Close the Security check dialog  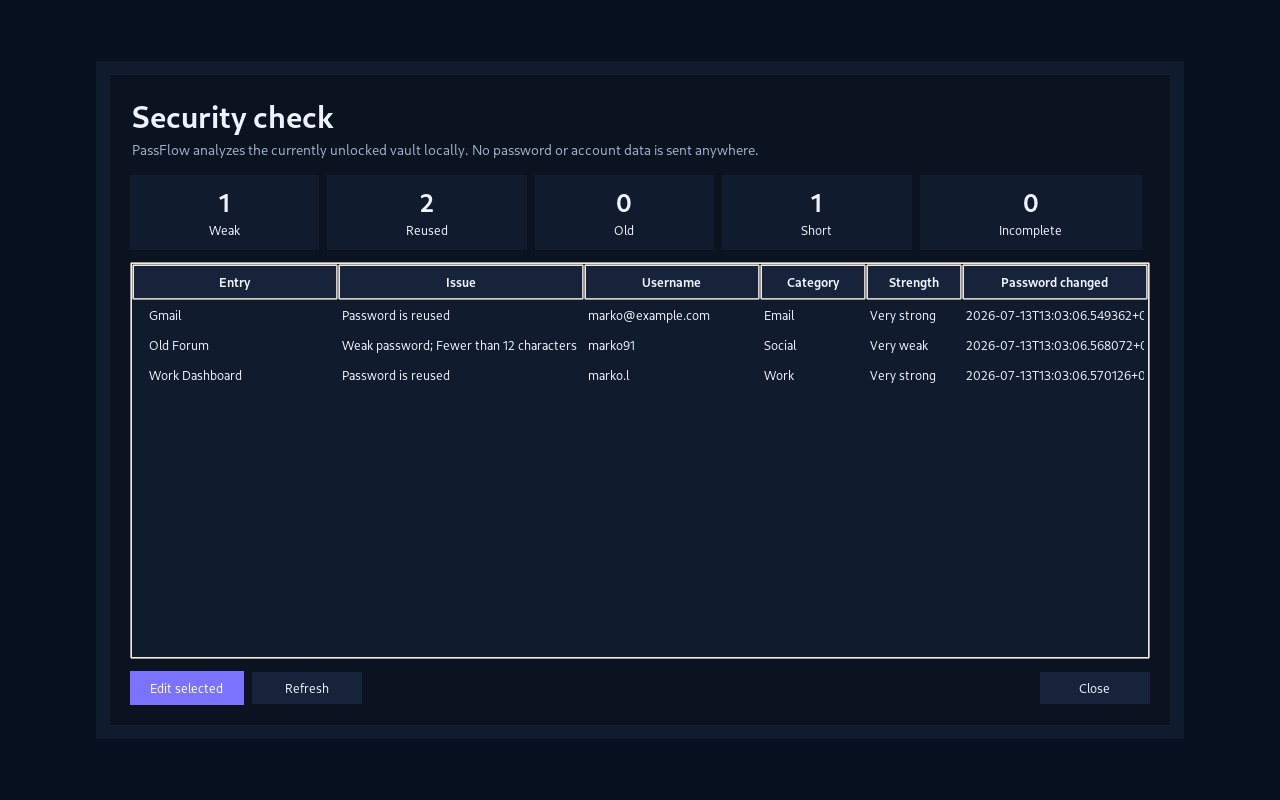(x=1094, y=688)
